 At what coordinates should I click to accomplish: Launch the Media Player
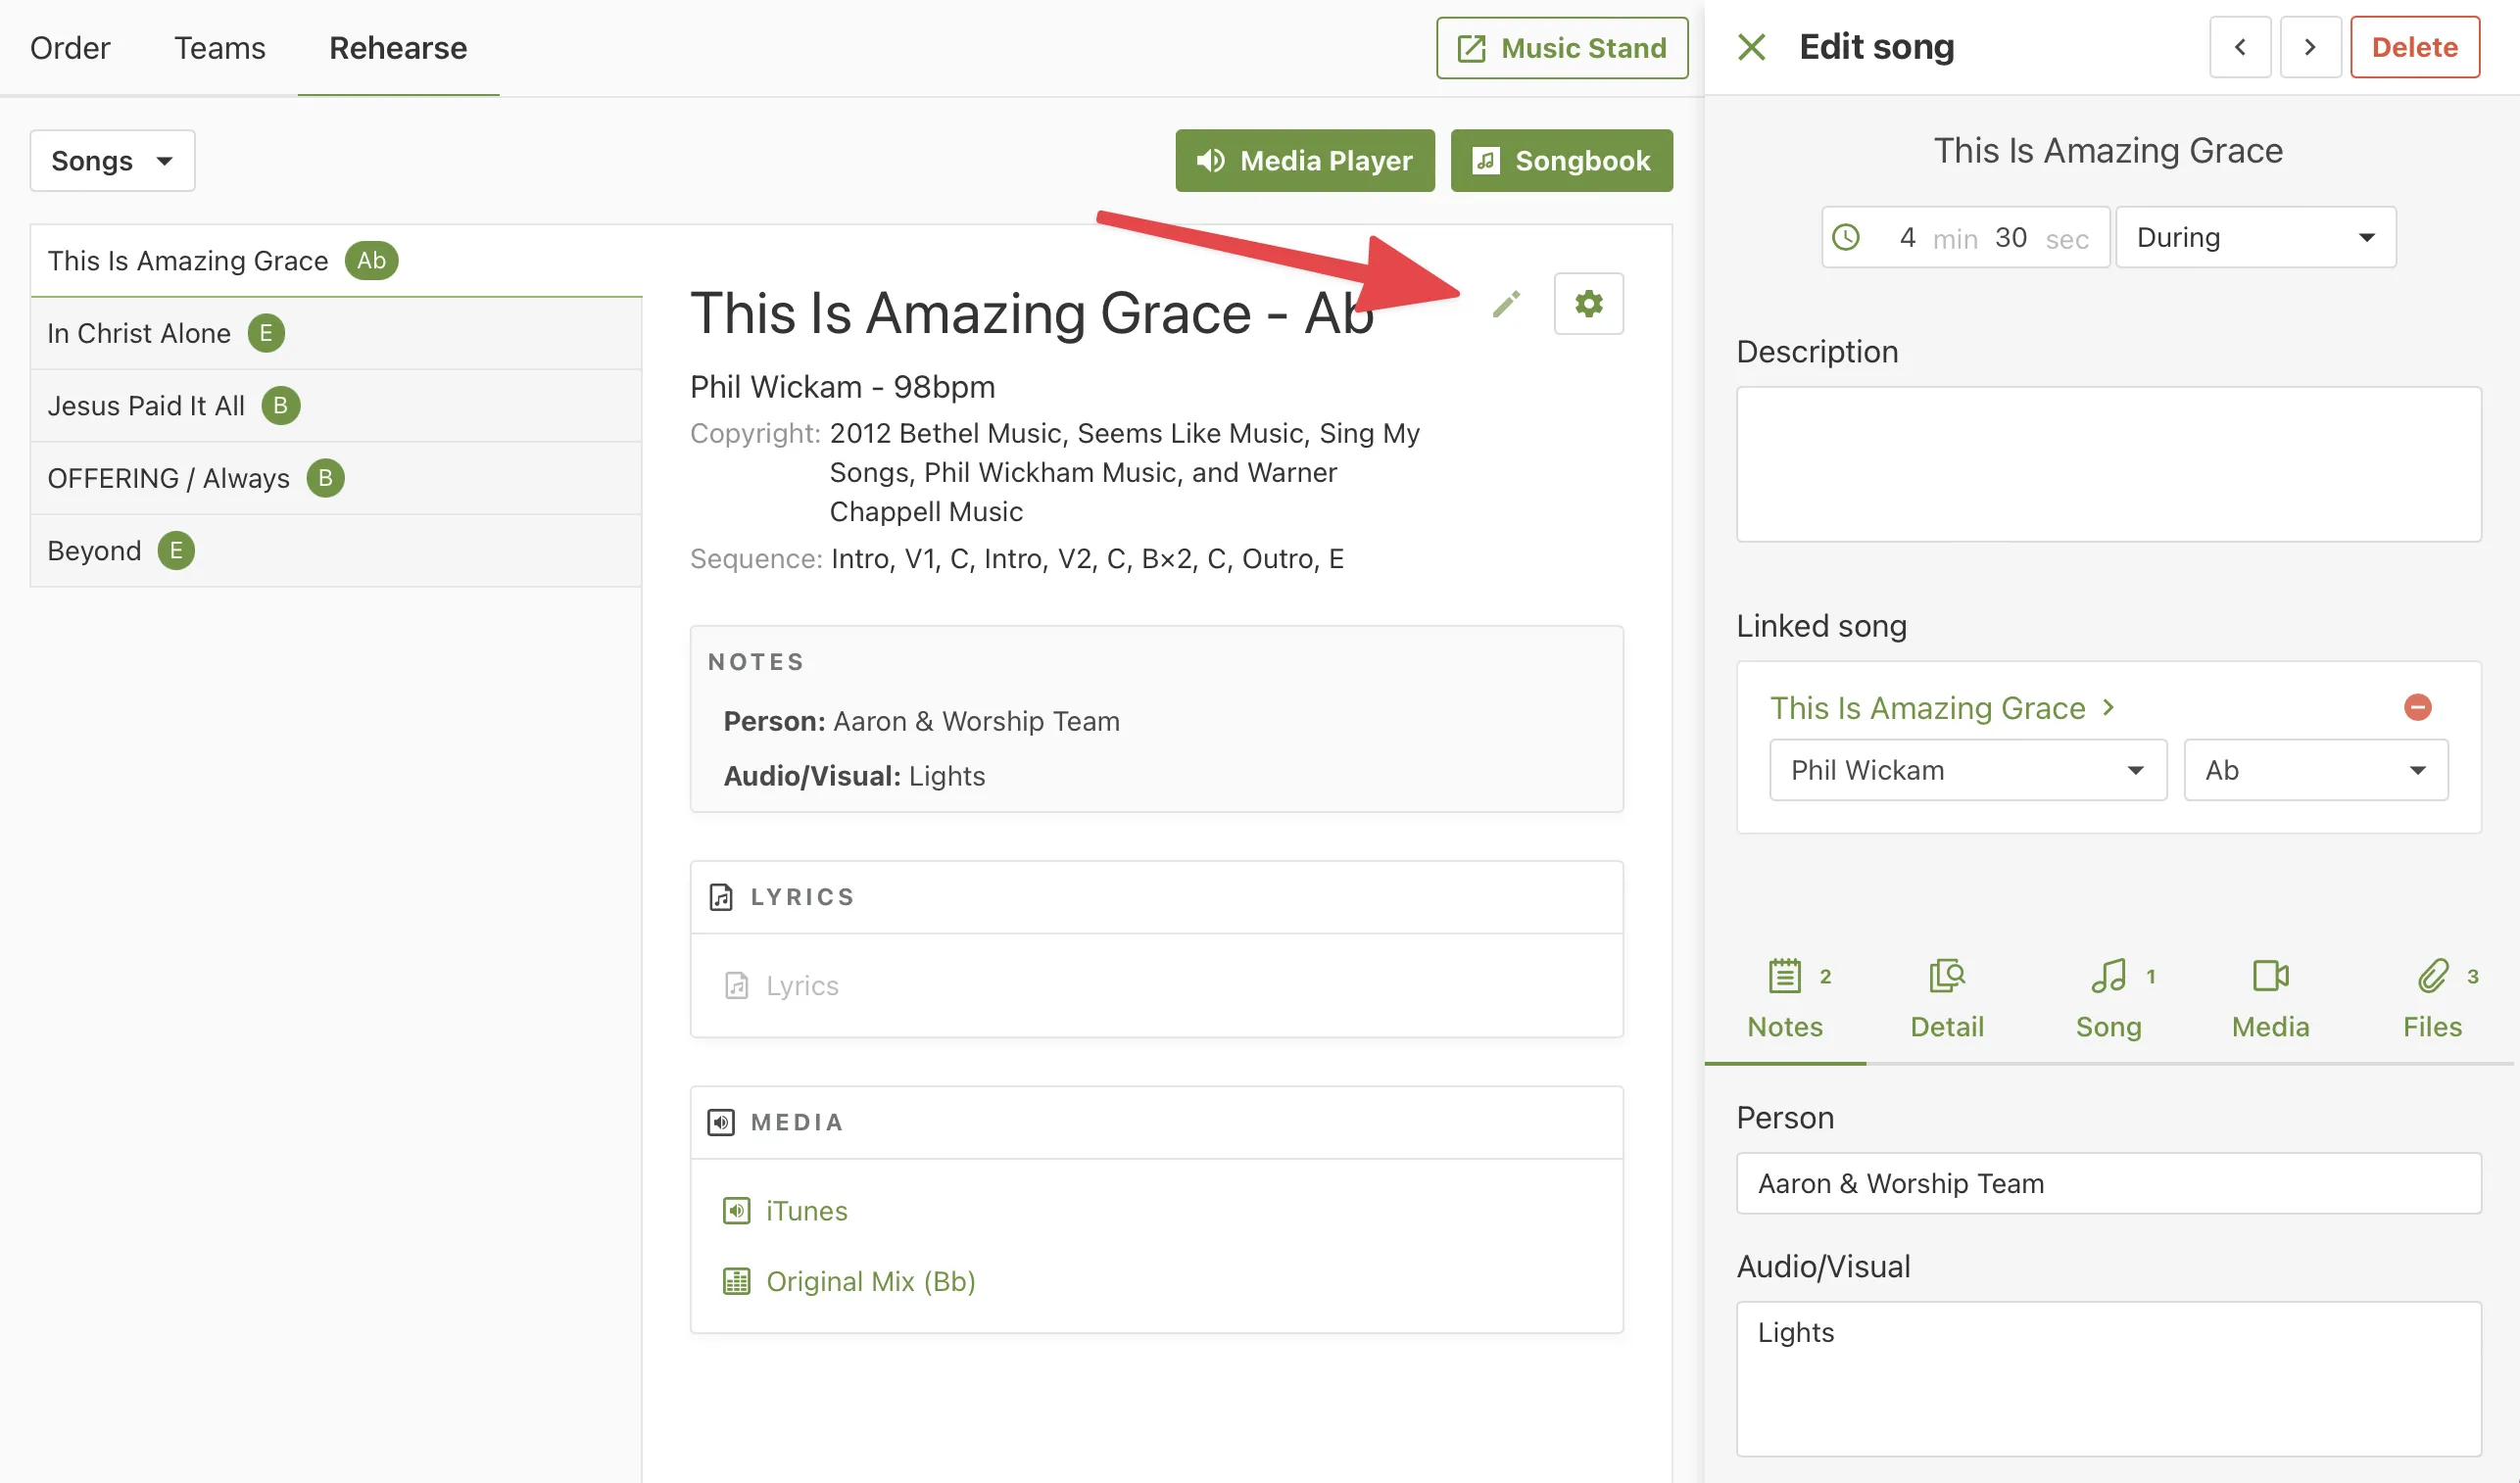[x=1304, y=161]
